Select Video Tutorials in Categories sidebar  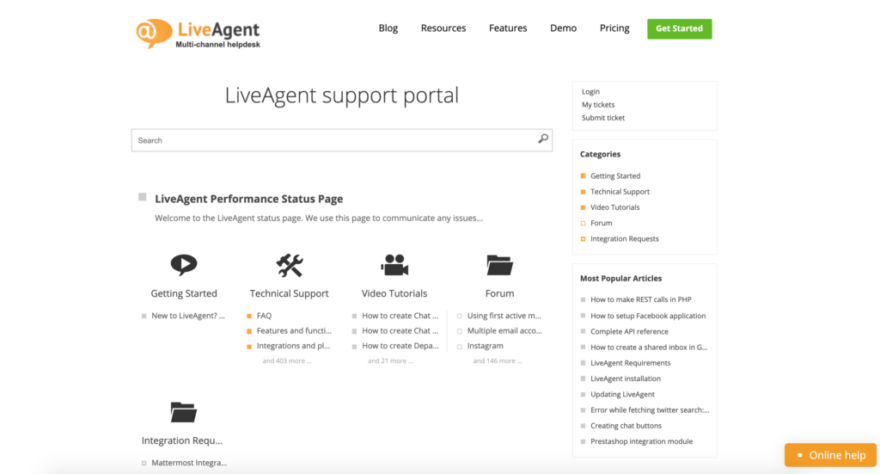pyautogui.click(x=615, y=207)
